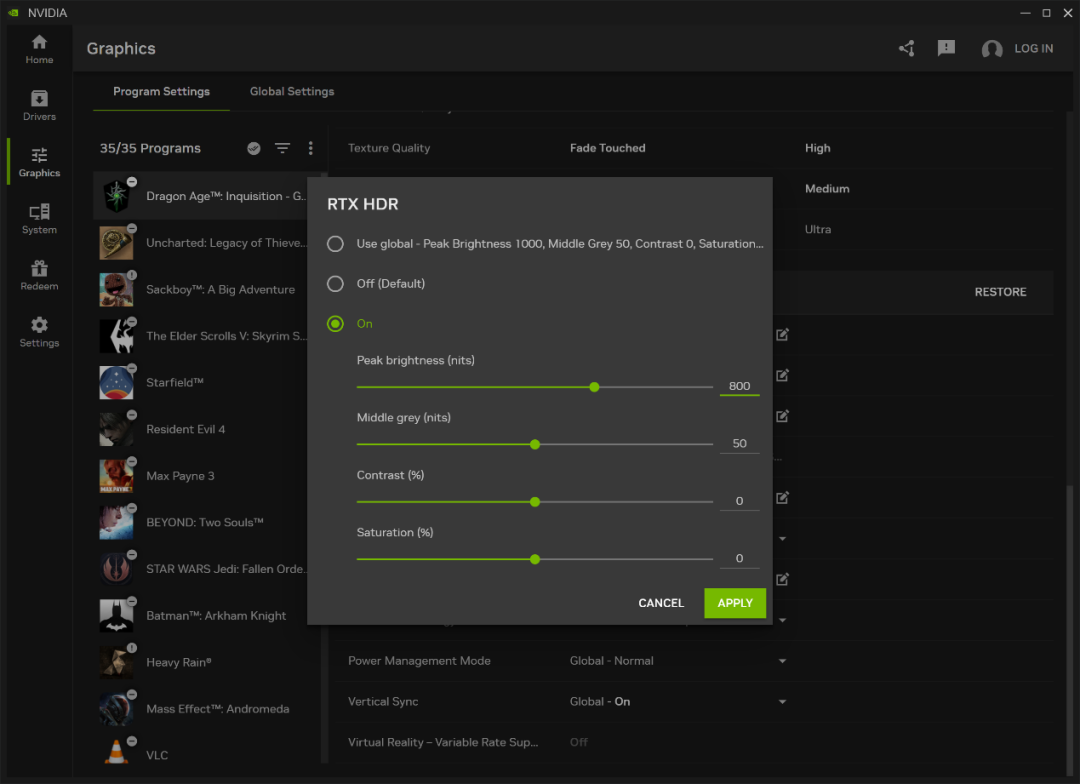Click the Apply button

click(x=735, y=603)
